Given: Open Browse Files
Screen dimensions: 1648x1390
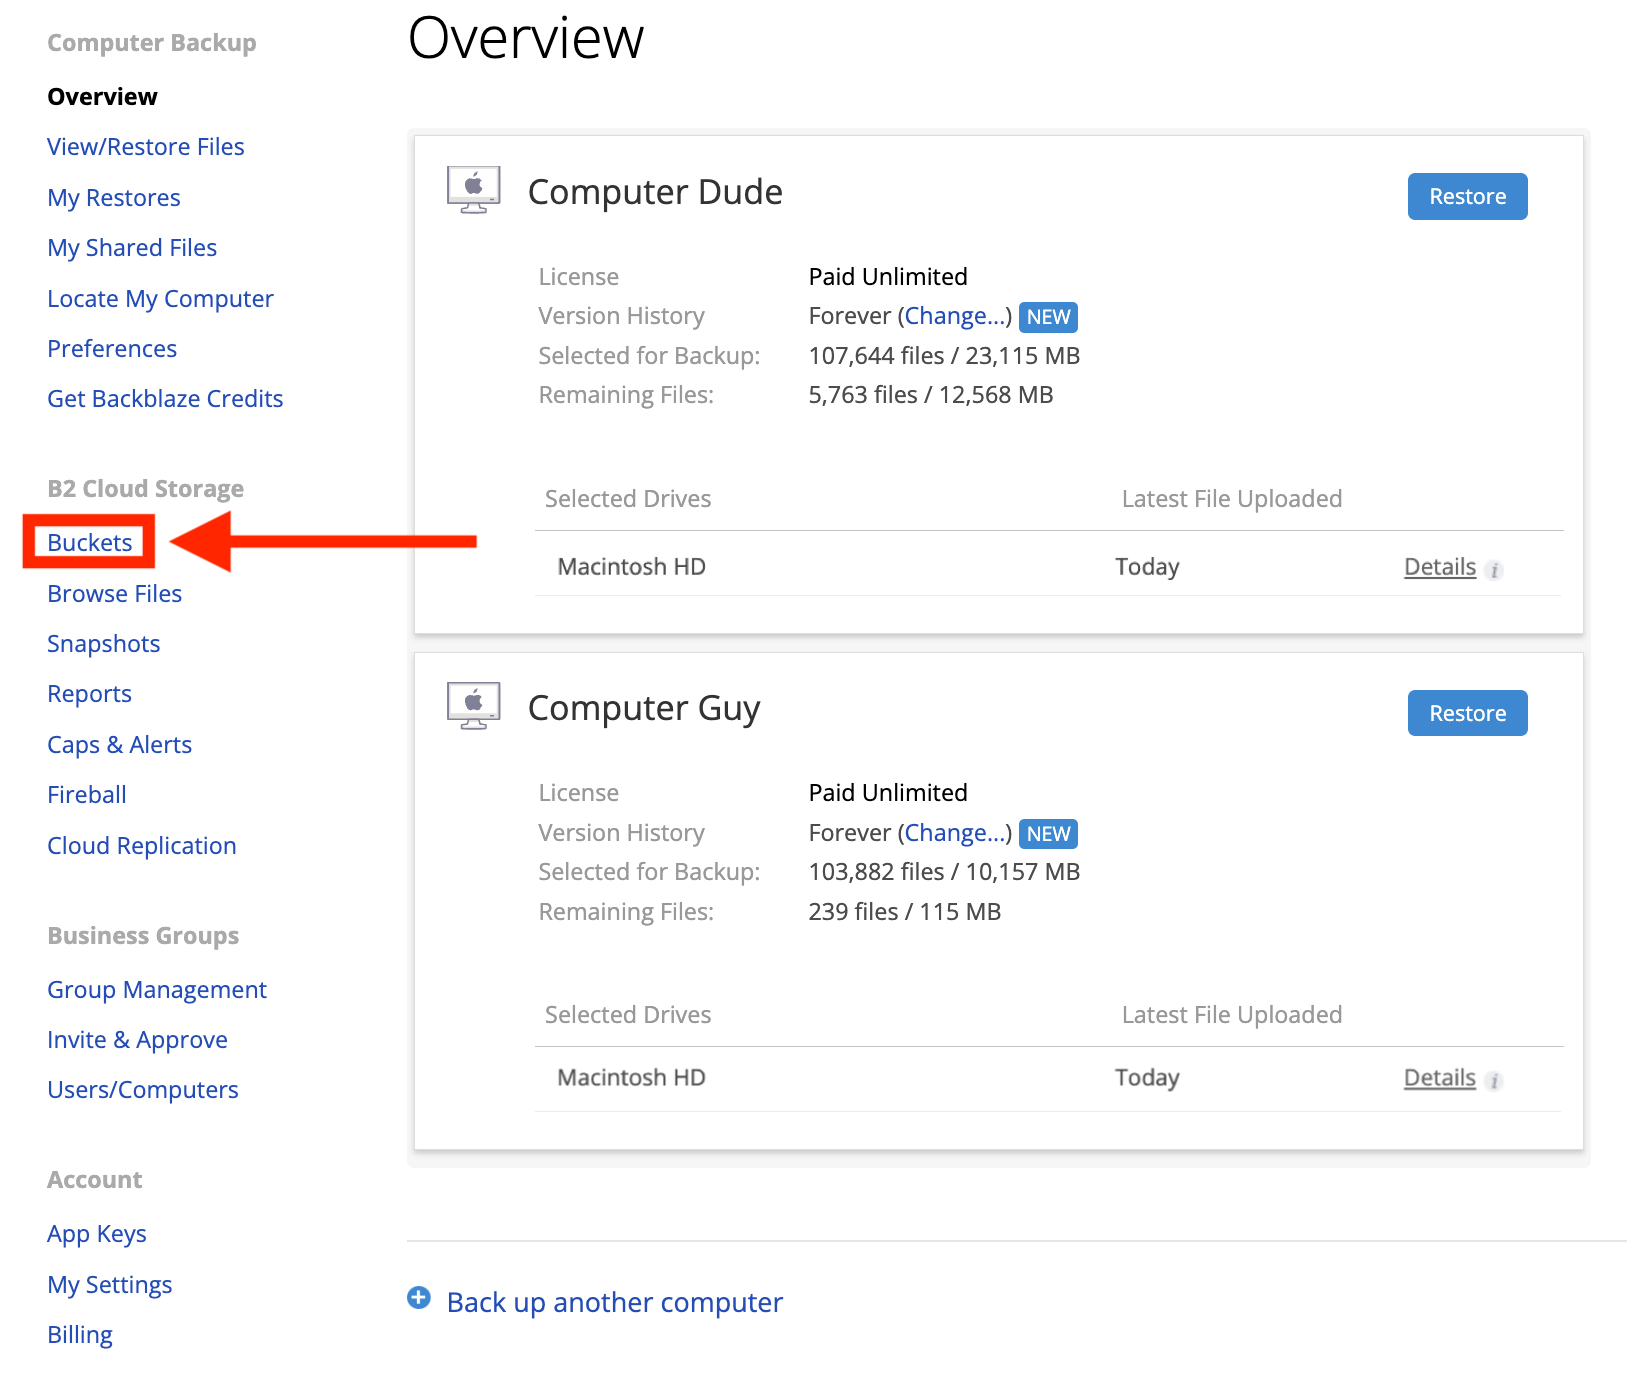Looking at the screenshot, I should tap(115, 594).
